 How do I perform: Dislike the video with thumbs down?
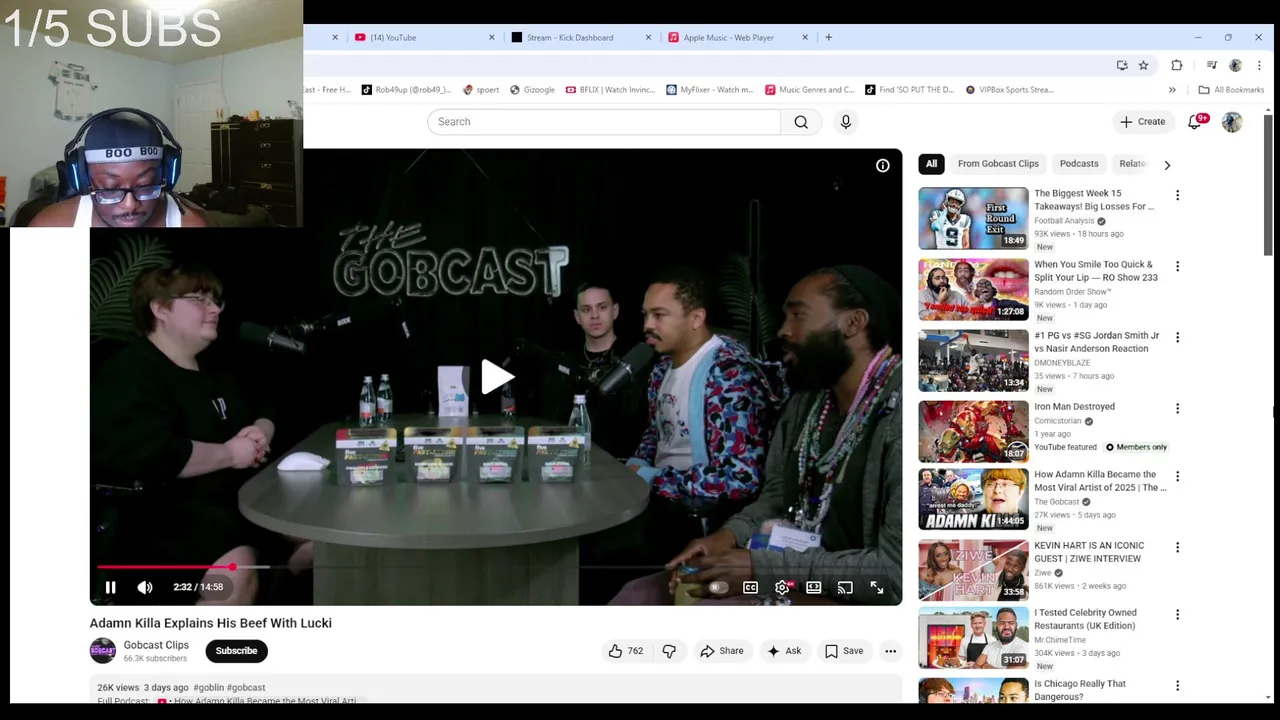(669, 651)
